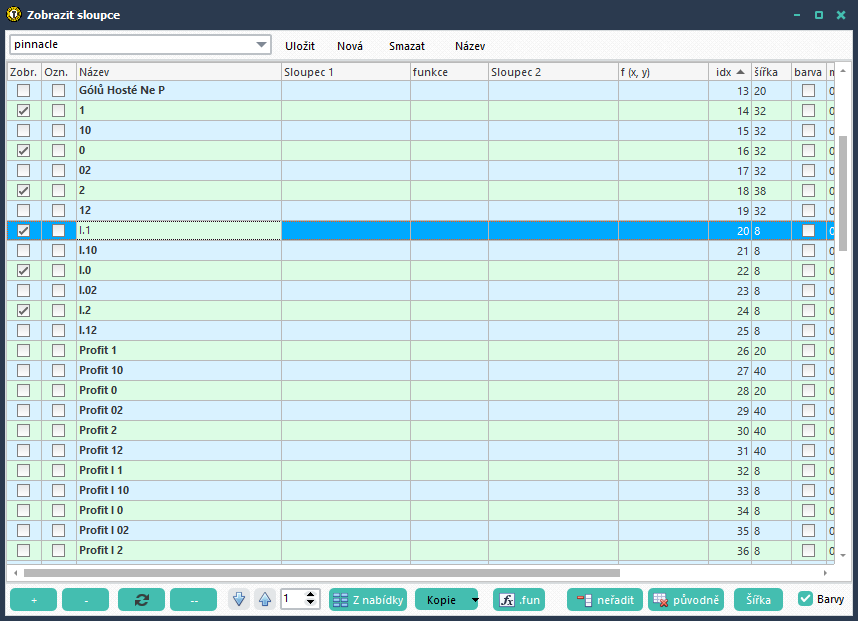
Task: Click the neřadit unsort button
Action: click(605, 600)
